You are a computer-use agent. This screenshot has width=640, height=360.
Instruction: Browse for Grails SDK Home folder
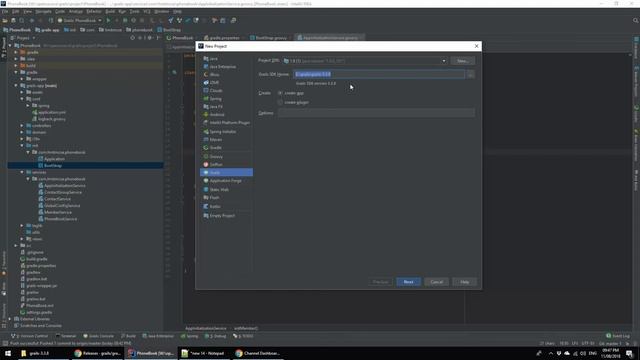(x=470, y=74)
